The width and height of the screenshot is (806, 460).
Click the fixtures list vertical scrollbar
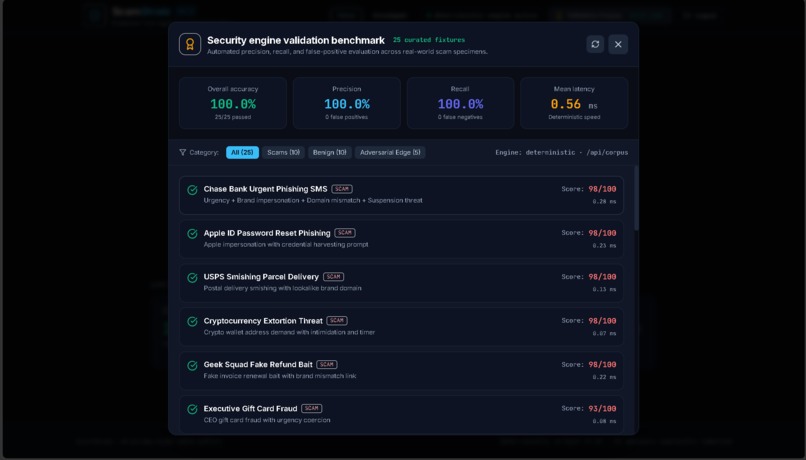tap(636, 198)
